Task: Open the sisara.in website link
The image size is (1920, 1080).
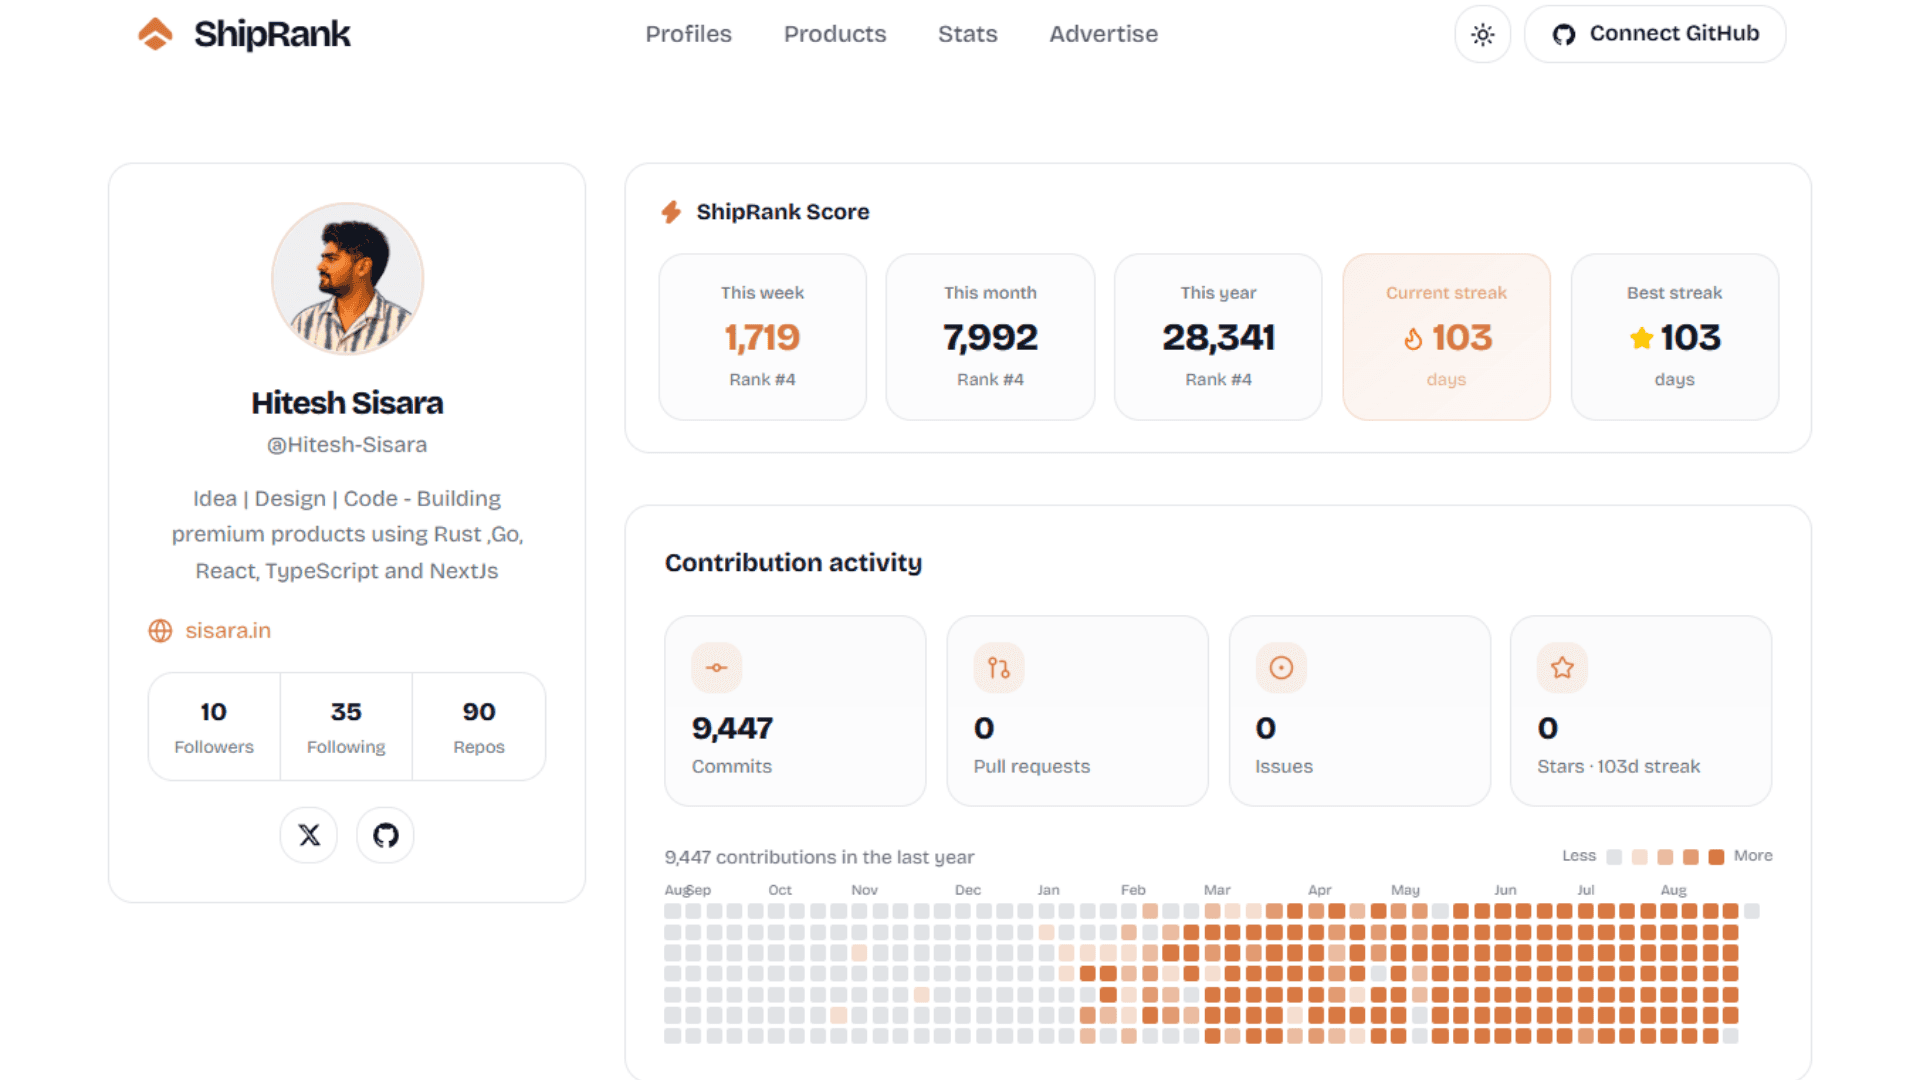Action: click(228, 631)
